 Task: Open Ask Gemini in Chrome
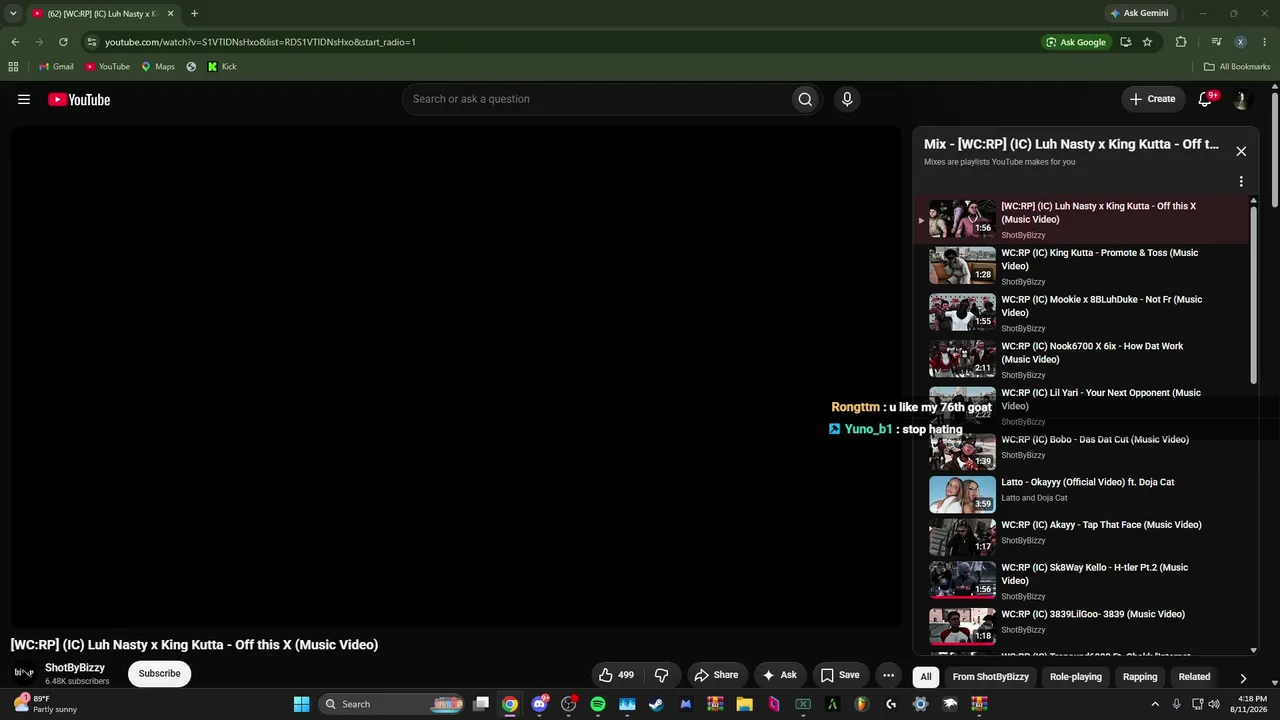1139,13
